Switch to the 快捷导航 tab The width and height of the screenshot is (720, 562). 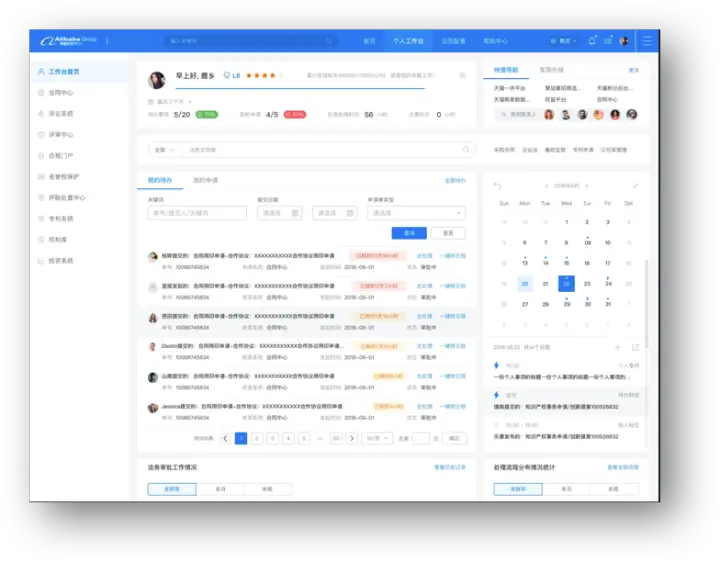tap(506, 70)
